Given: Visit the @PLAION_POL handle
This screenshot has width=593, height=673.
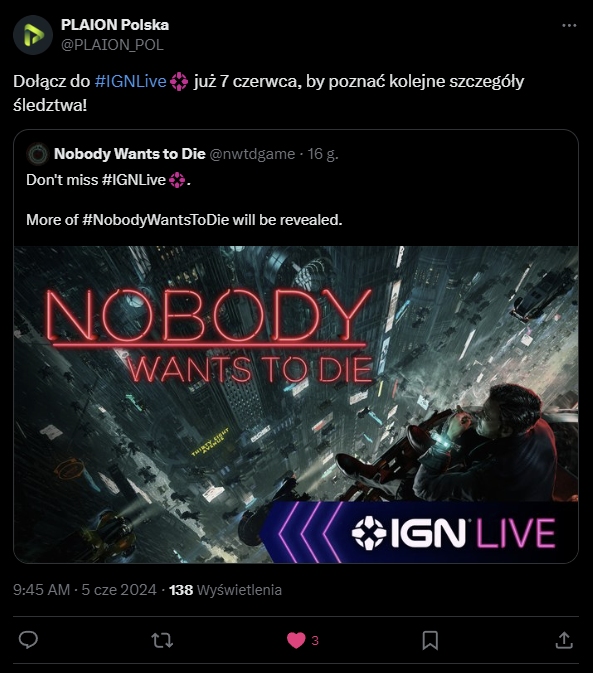Looking at the screenshot, I should point(112,45).
